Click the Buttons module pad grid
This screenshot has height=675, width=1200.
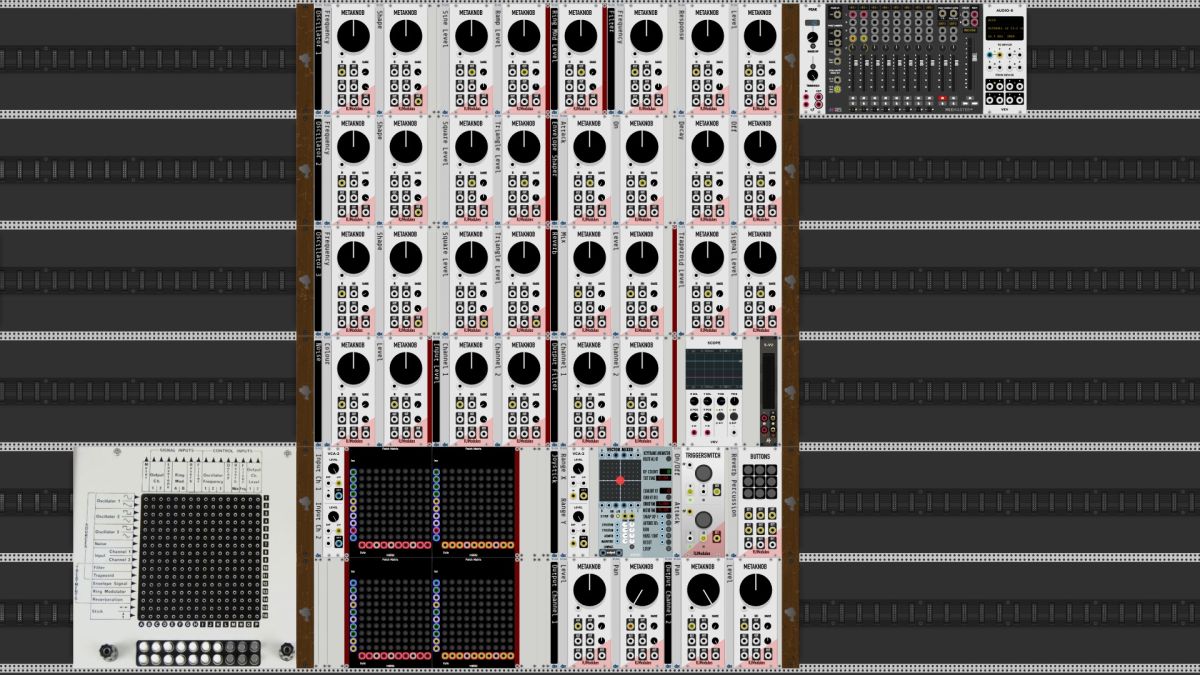click(x=760, y=481)
